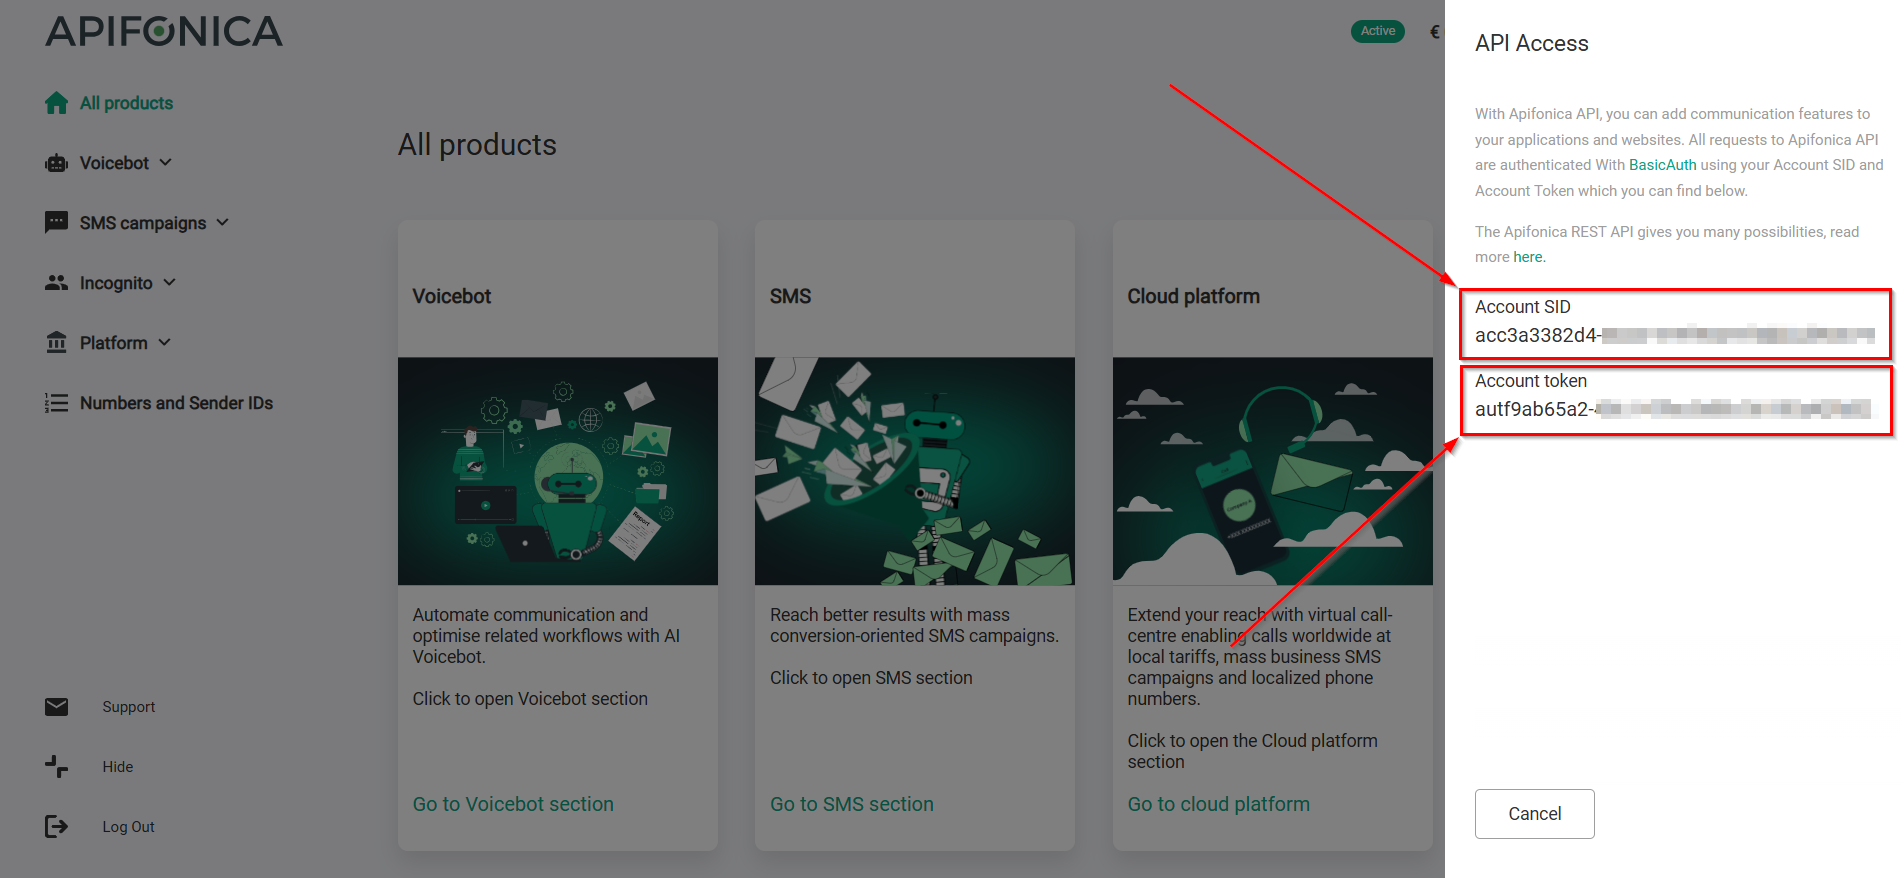This screenshot has height=878, width=1901.
Task: Click the SMS campaigns chat bubble icon
Action: tap(56, 223)
